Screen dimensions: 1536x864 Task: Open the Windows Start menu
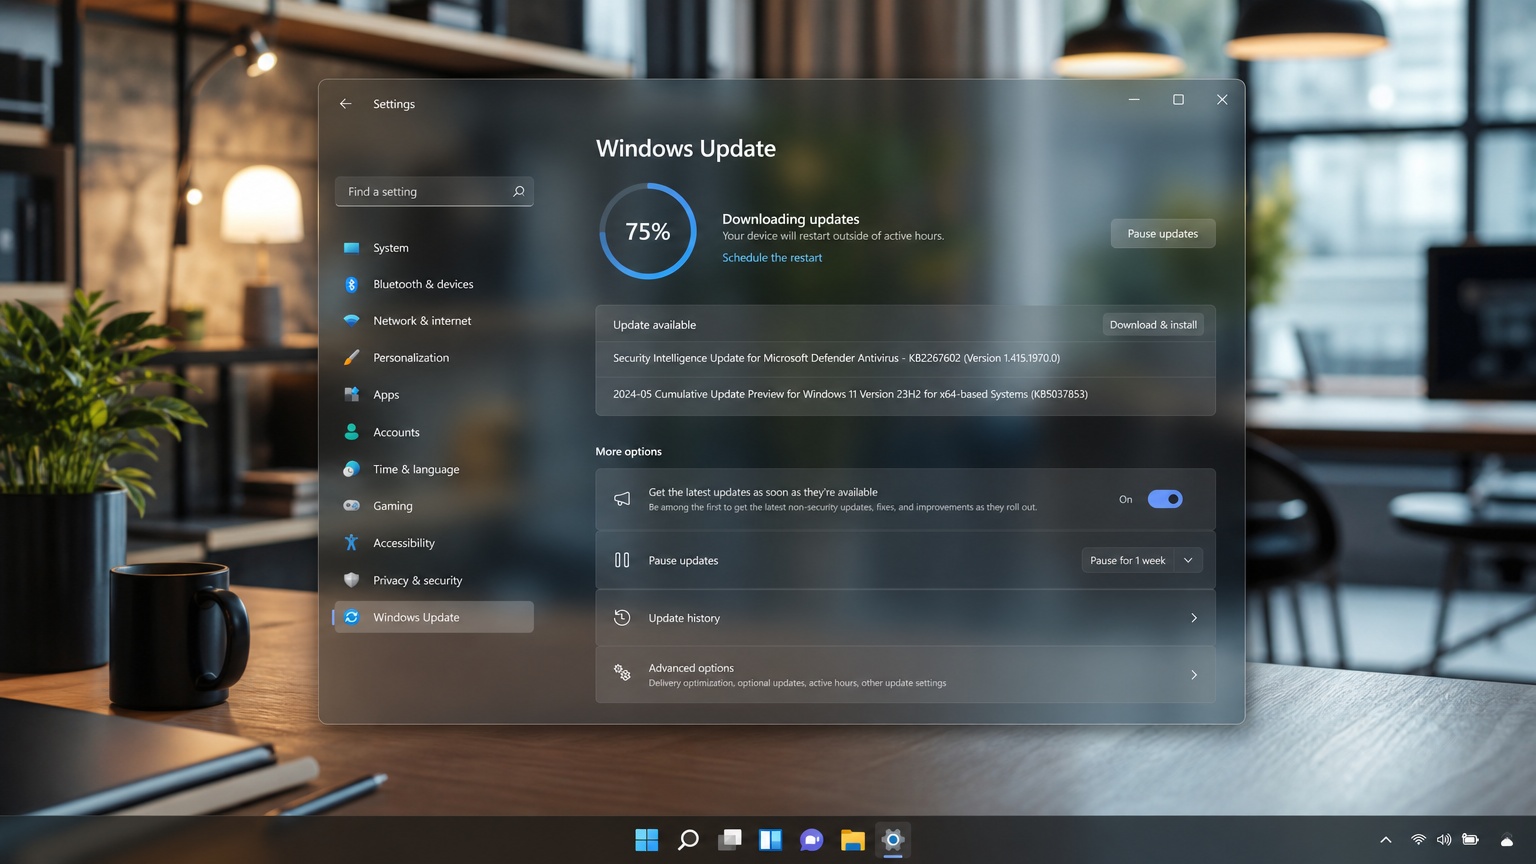point(647,840)
